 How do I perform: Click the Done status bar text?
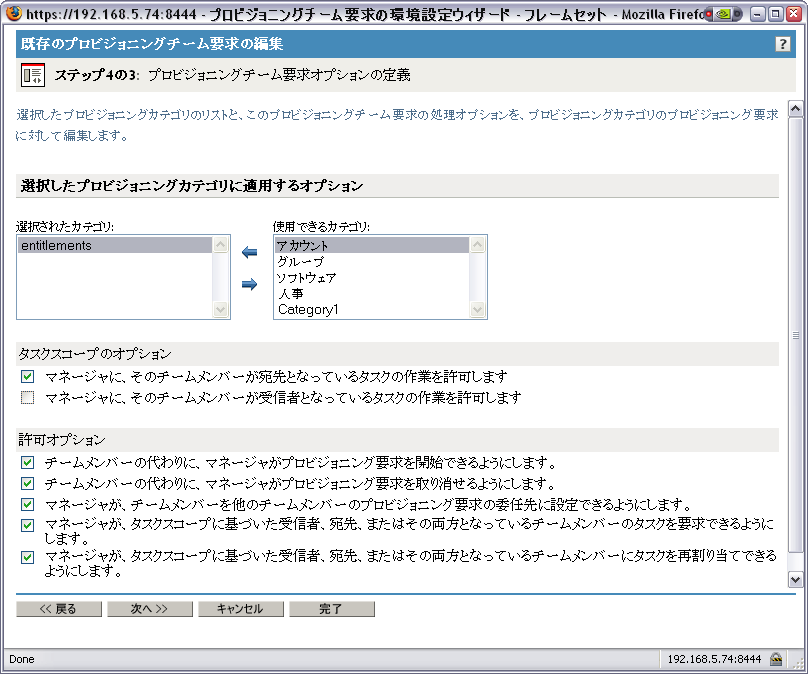(x=22, y=659)
